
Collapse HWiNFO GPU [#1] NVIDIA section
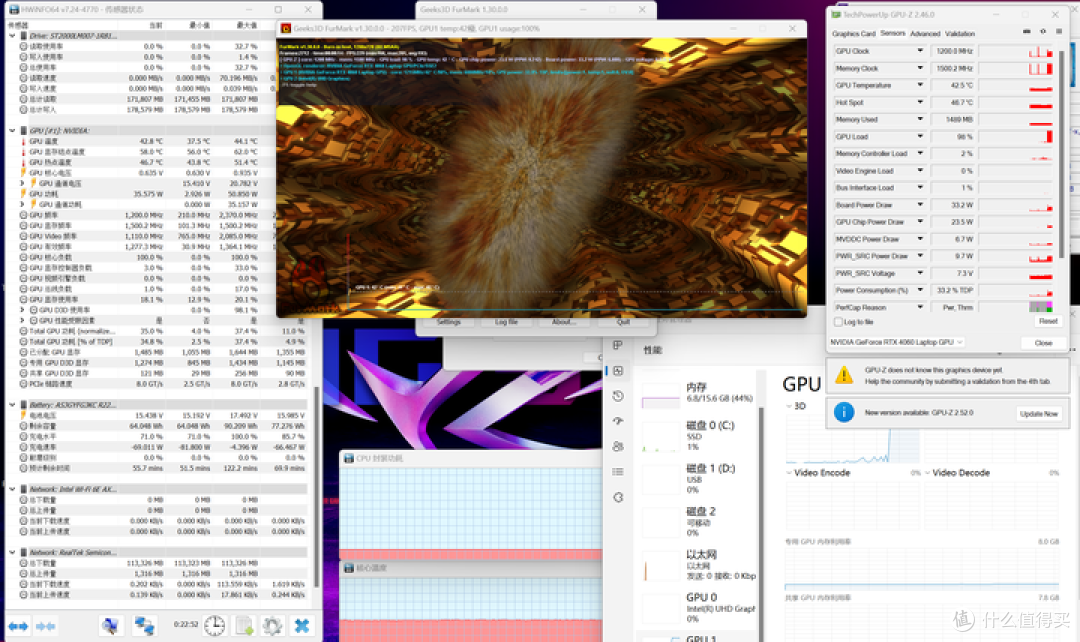[12, 130]
